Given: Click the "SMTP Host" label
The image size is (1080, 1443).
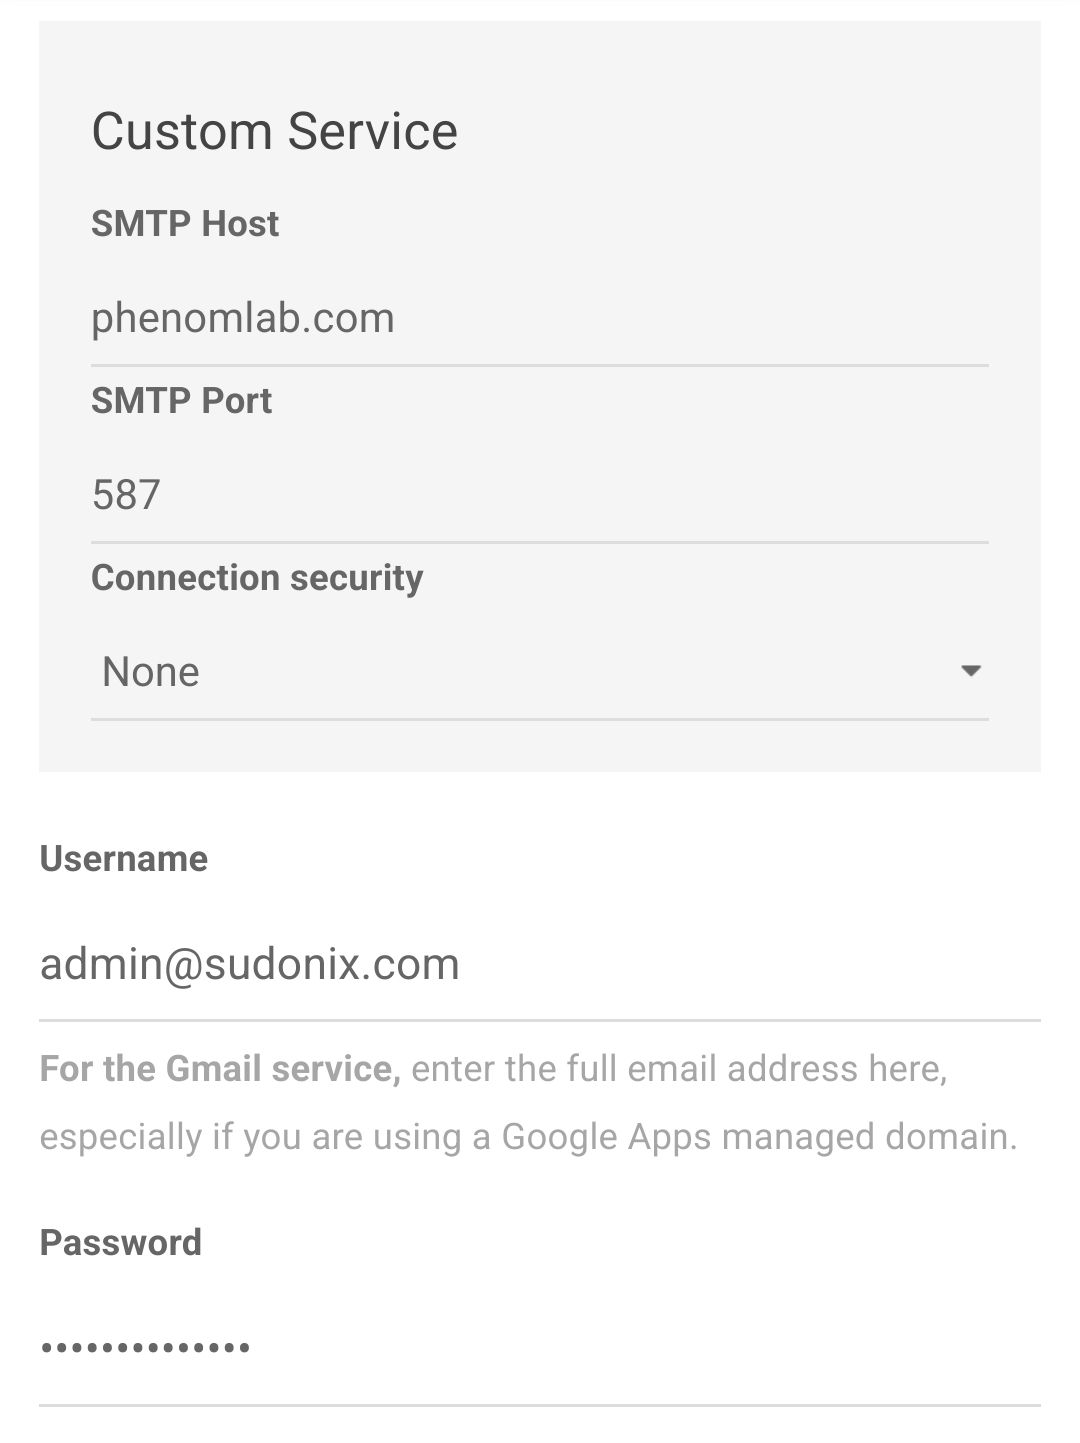Looking at the screenshot, I should click(x=185, y=224).
